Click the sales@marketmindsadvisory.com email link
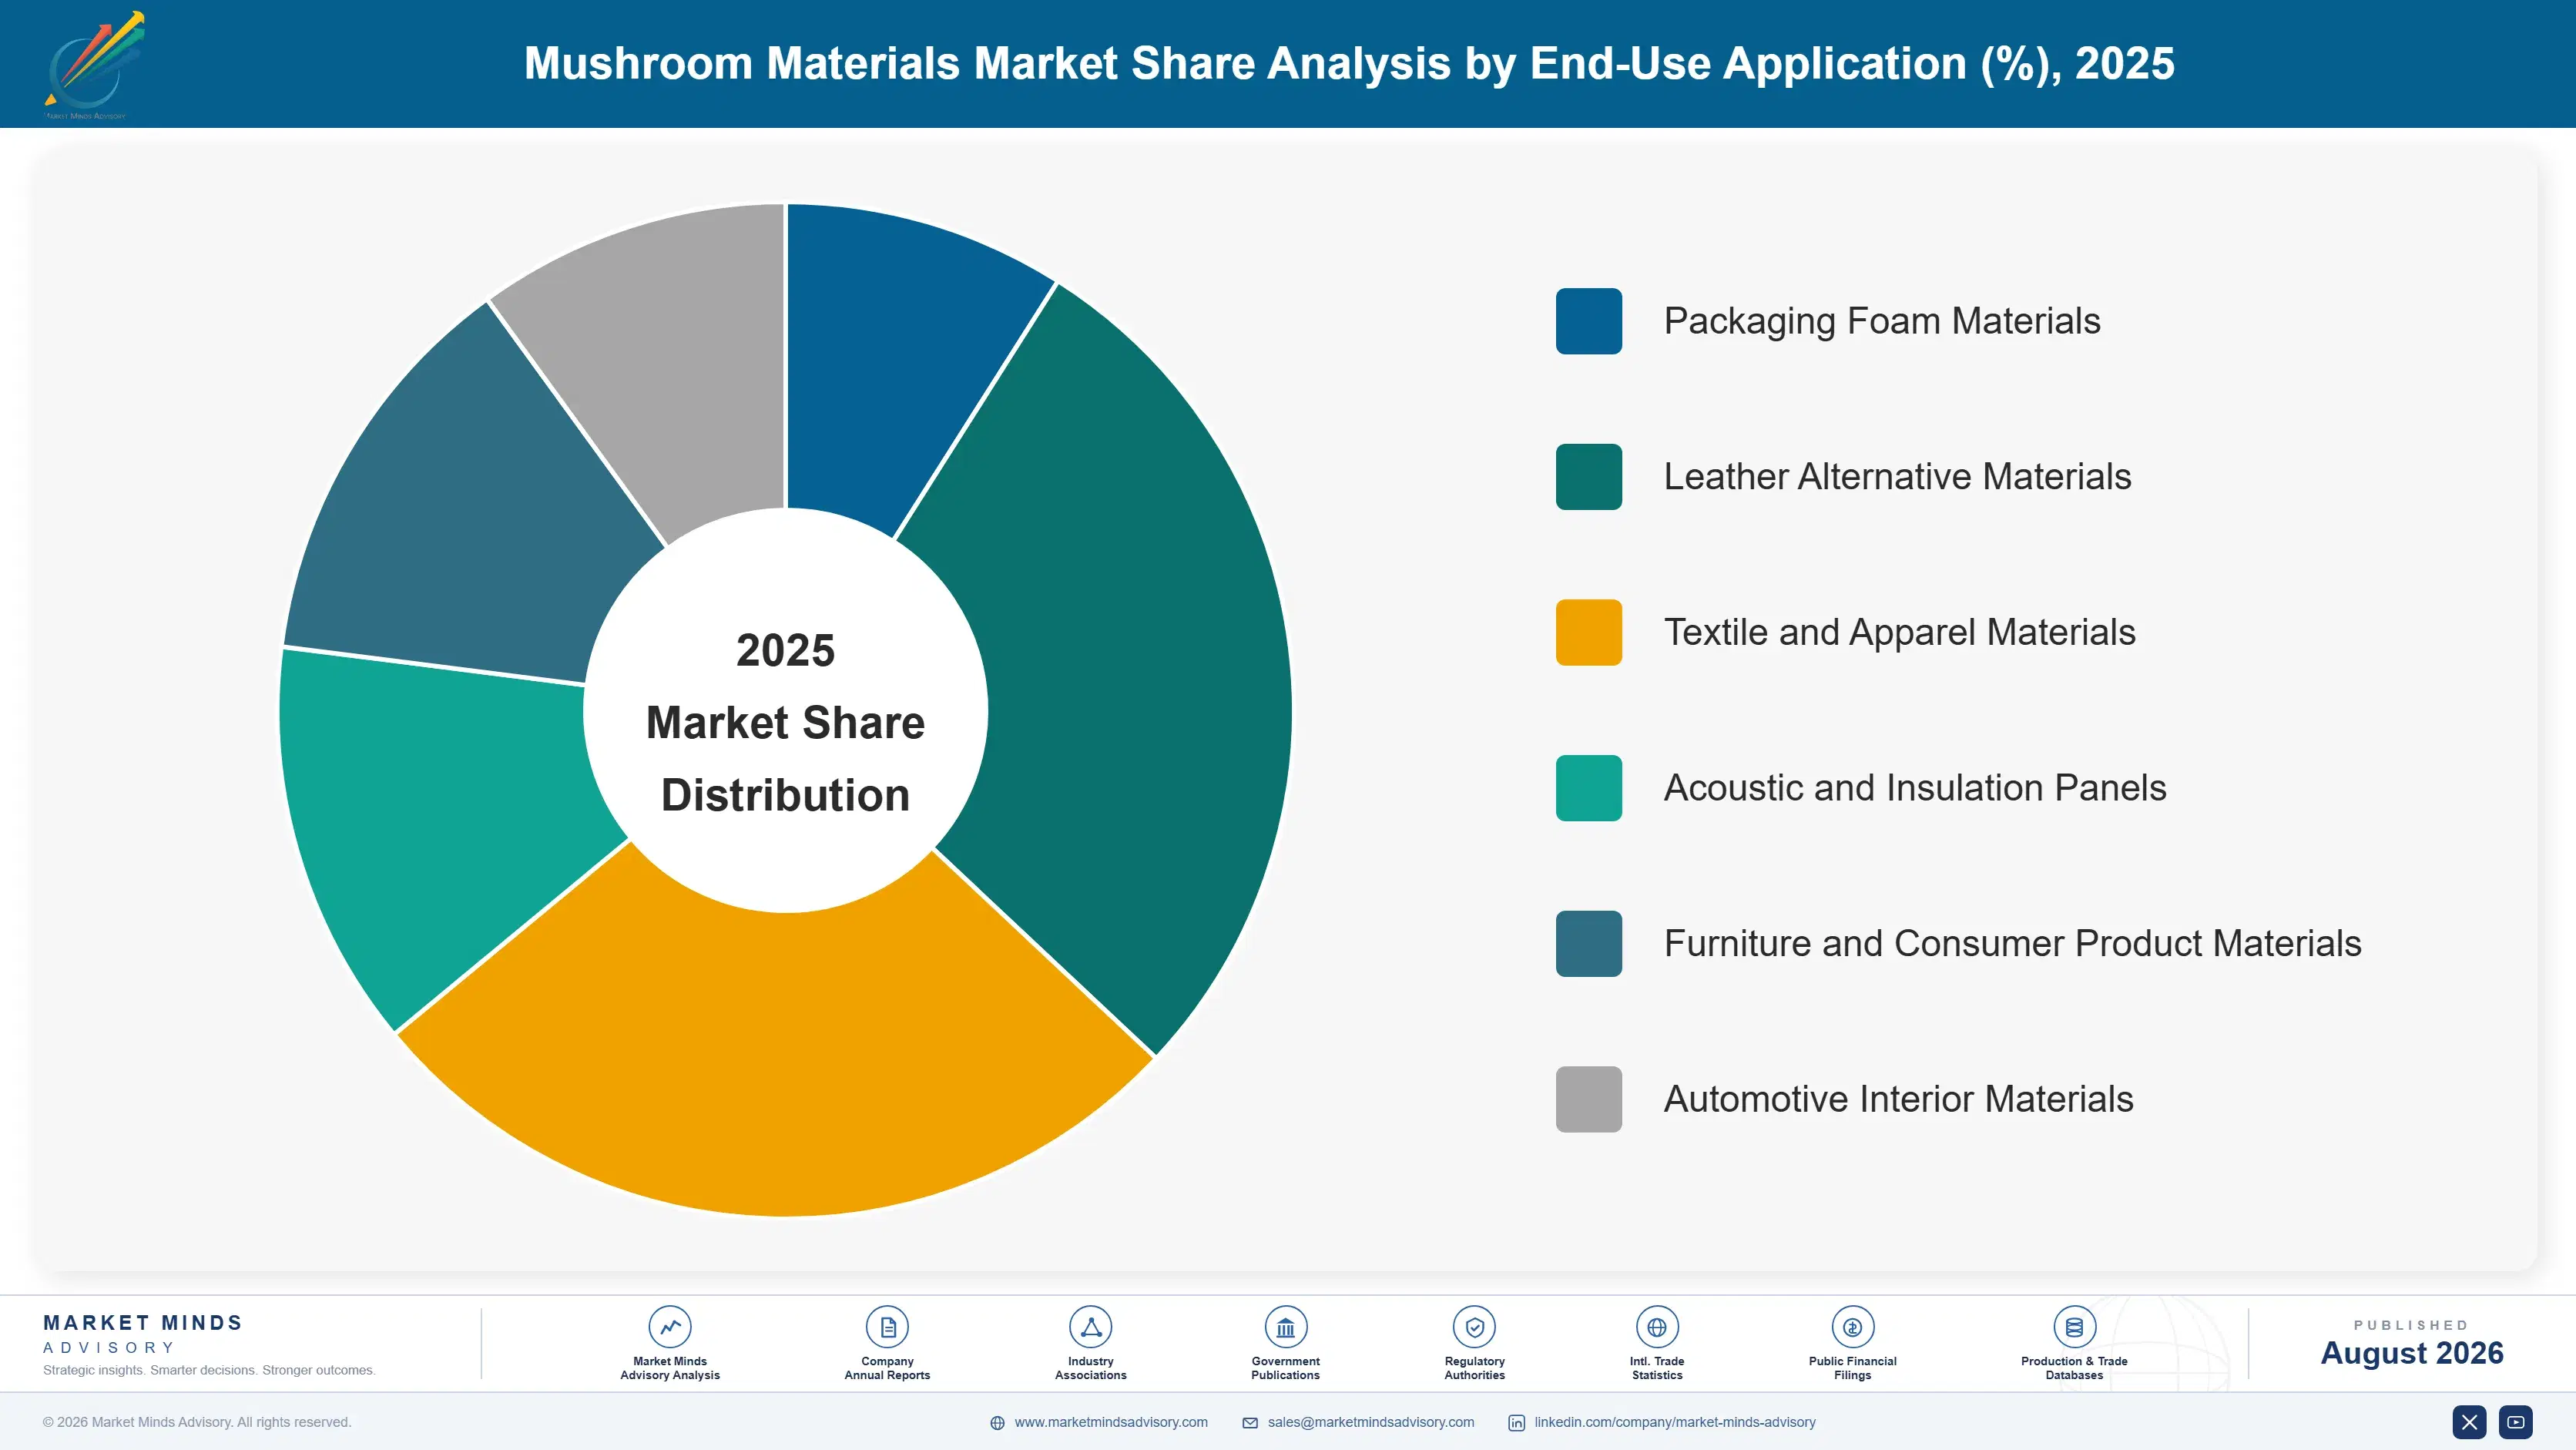Screen dimensions: 2576x1450 tap(1371, 1422)
